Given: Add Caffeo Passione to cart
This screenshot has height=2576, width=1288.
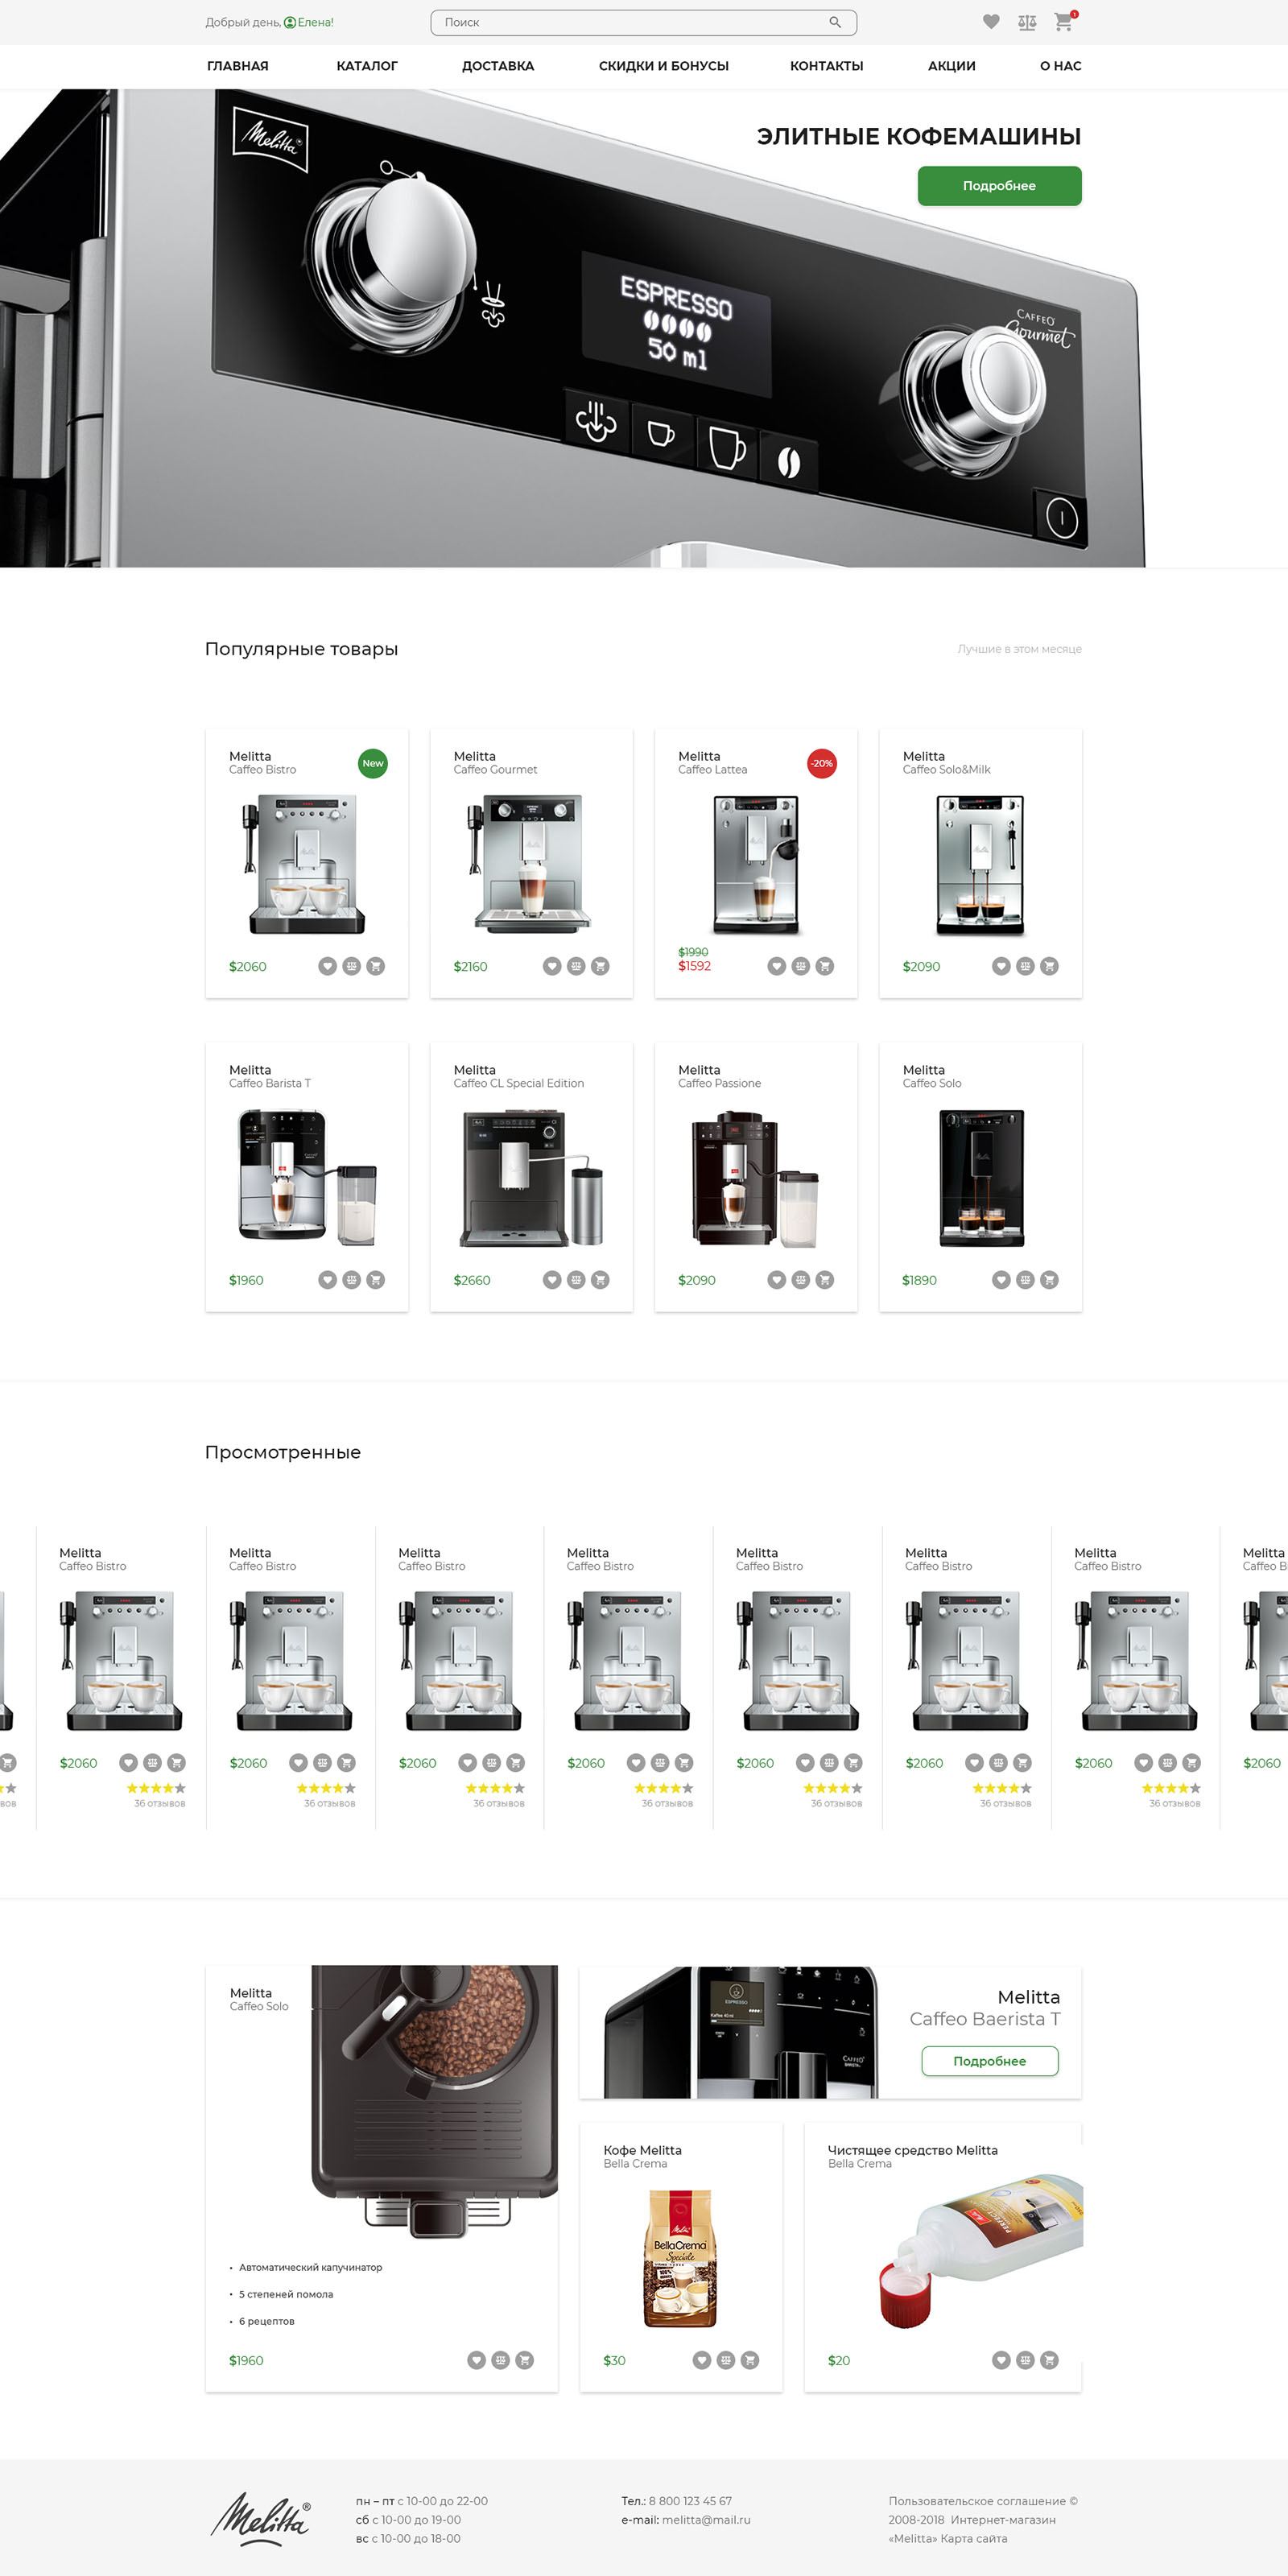Looking at the screenshot, I should tap(824, 1280).
